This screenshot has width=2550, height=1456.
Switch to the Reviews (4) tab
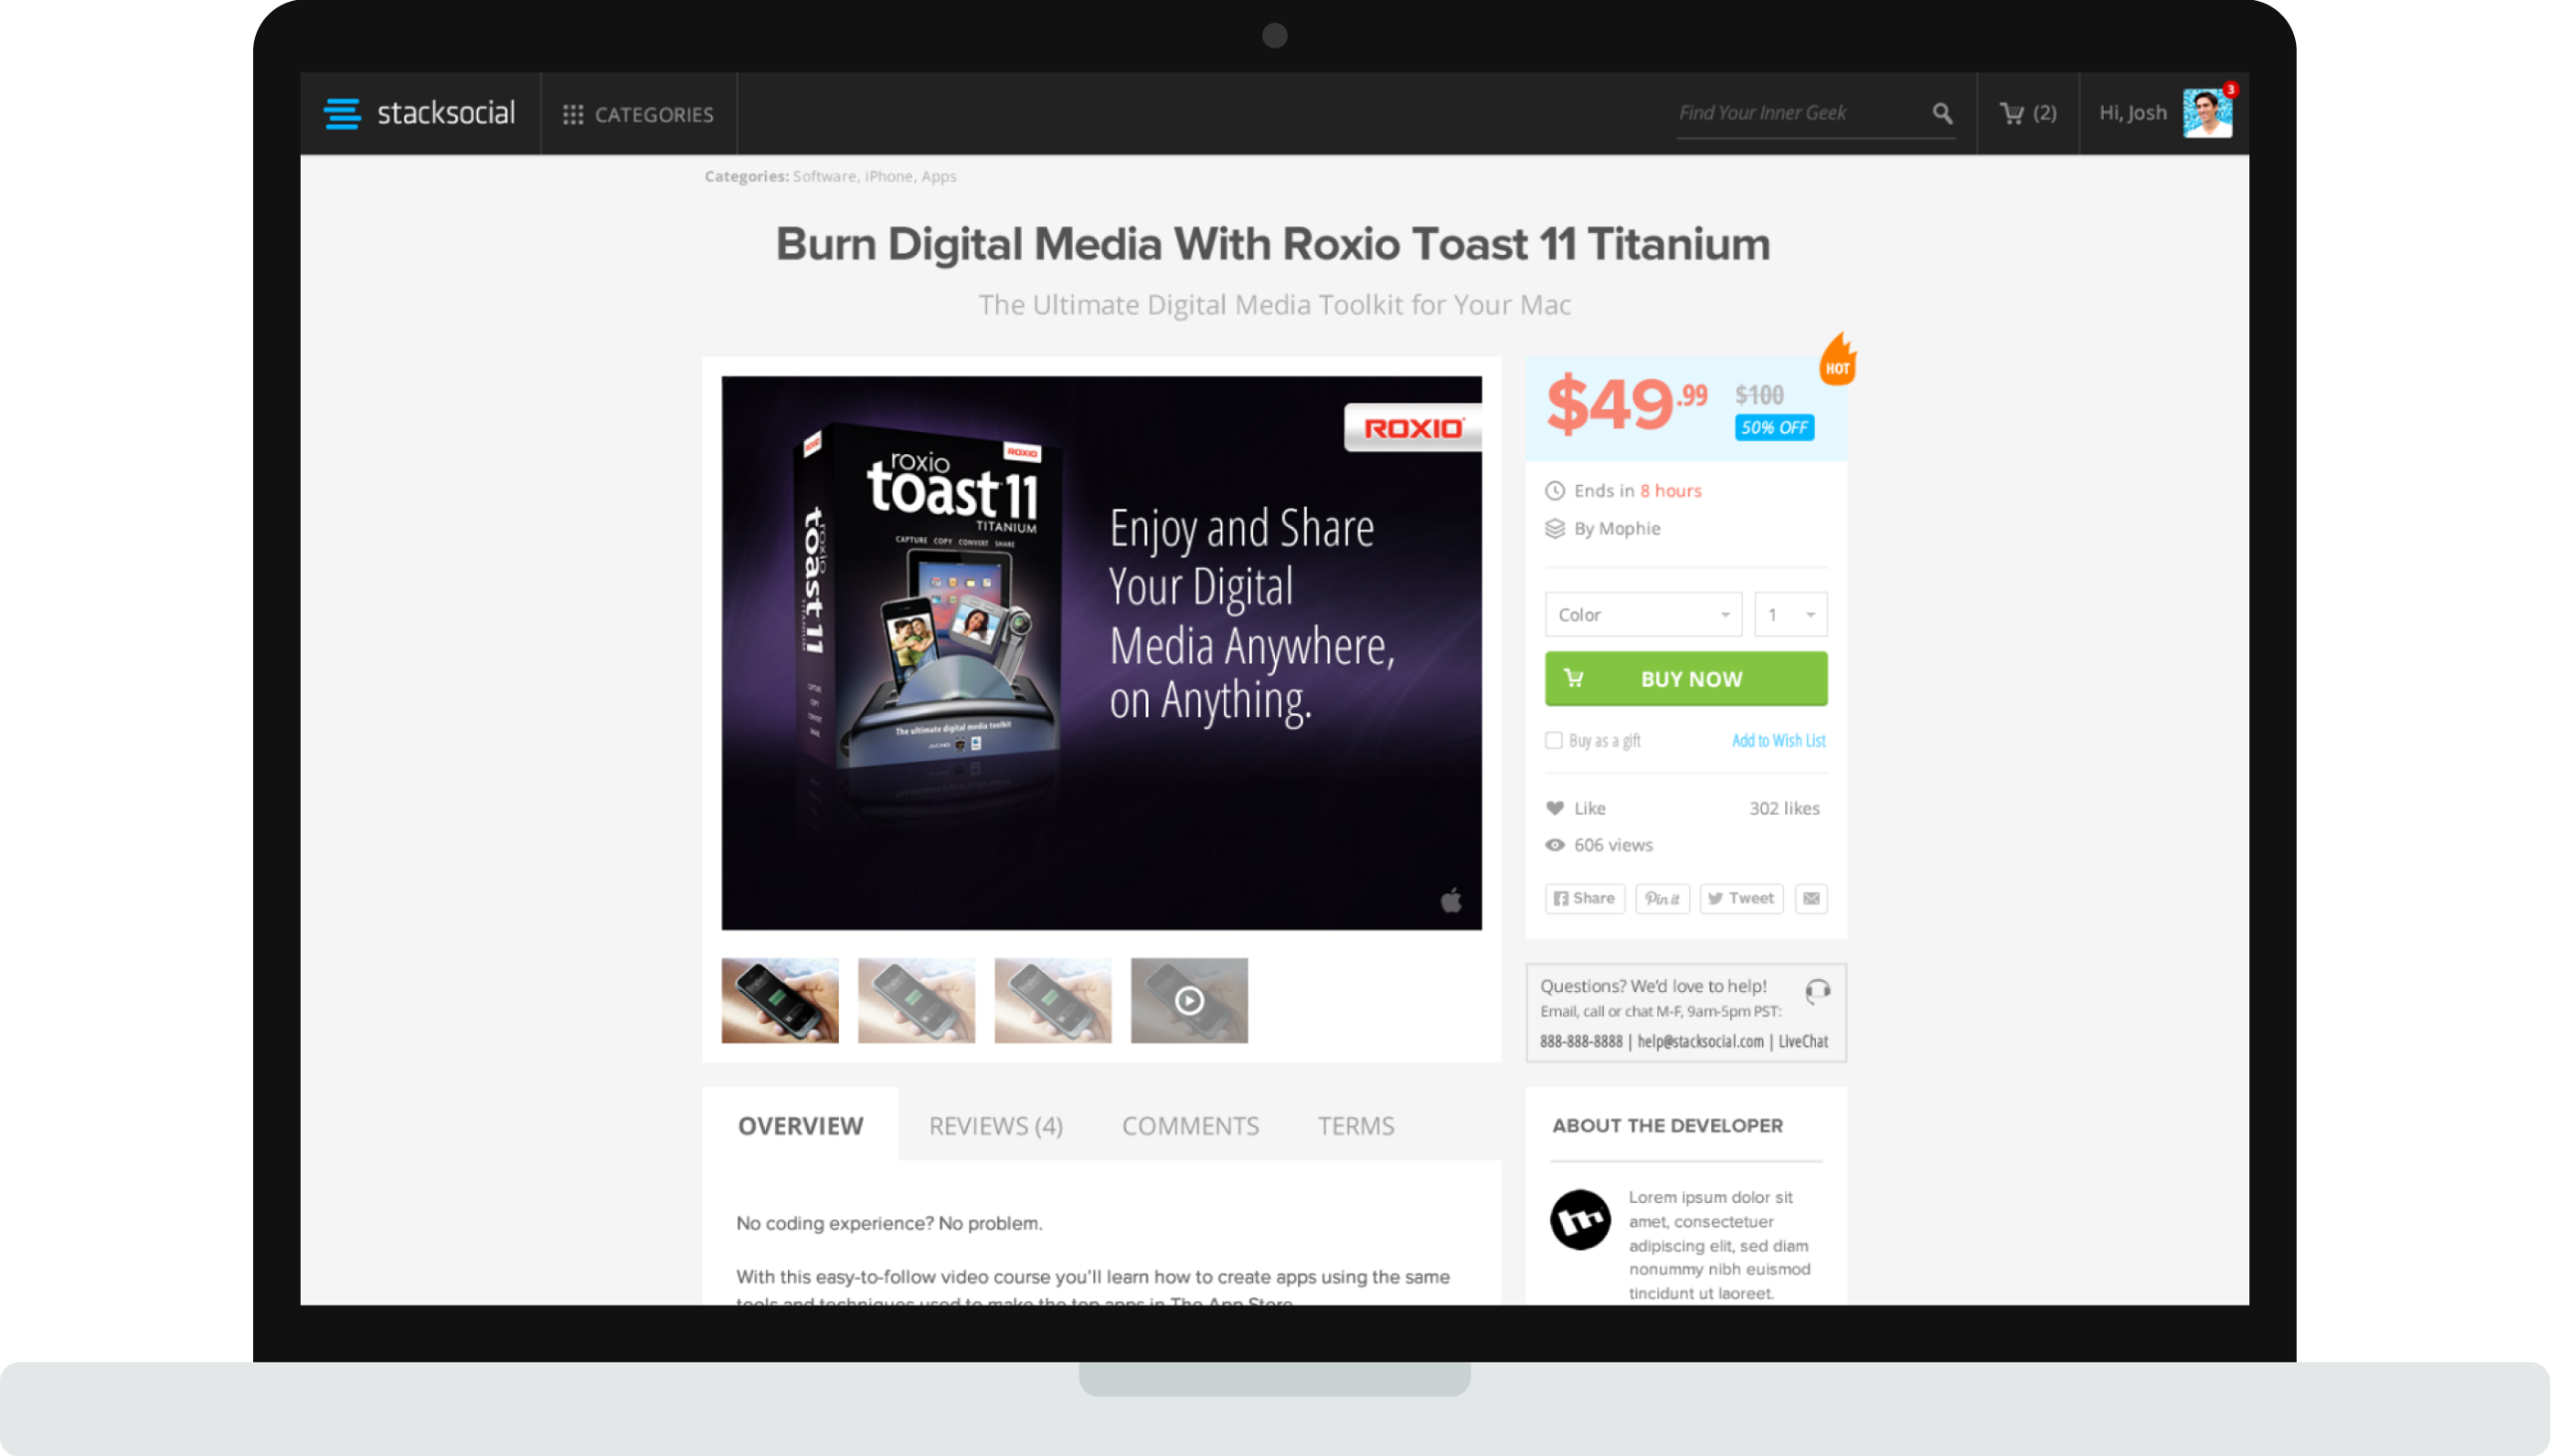pos(995,1126)
